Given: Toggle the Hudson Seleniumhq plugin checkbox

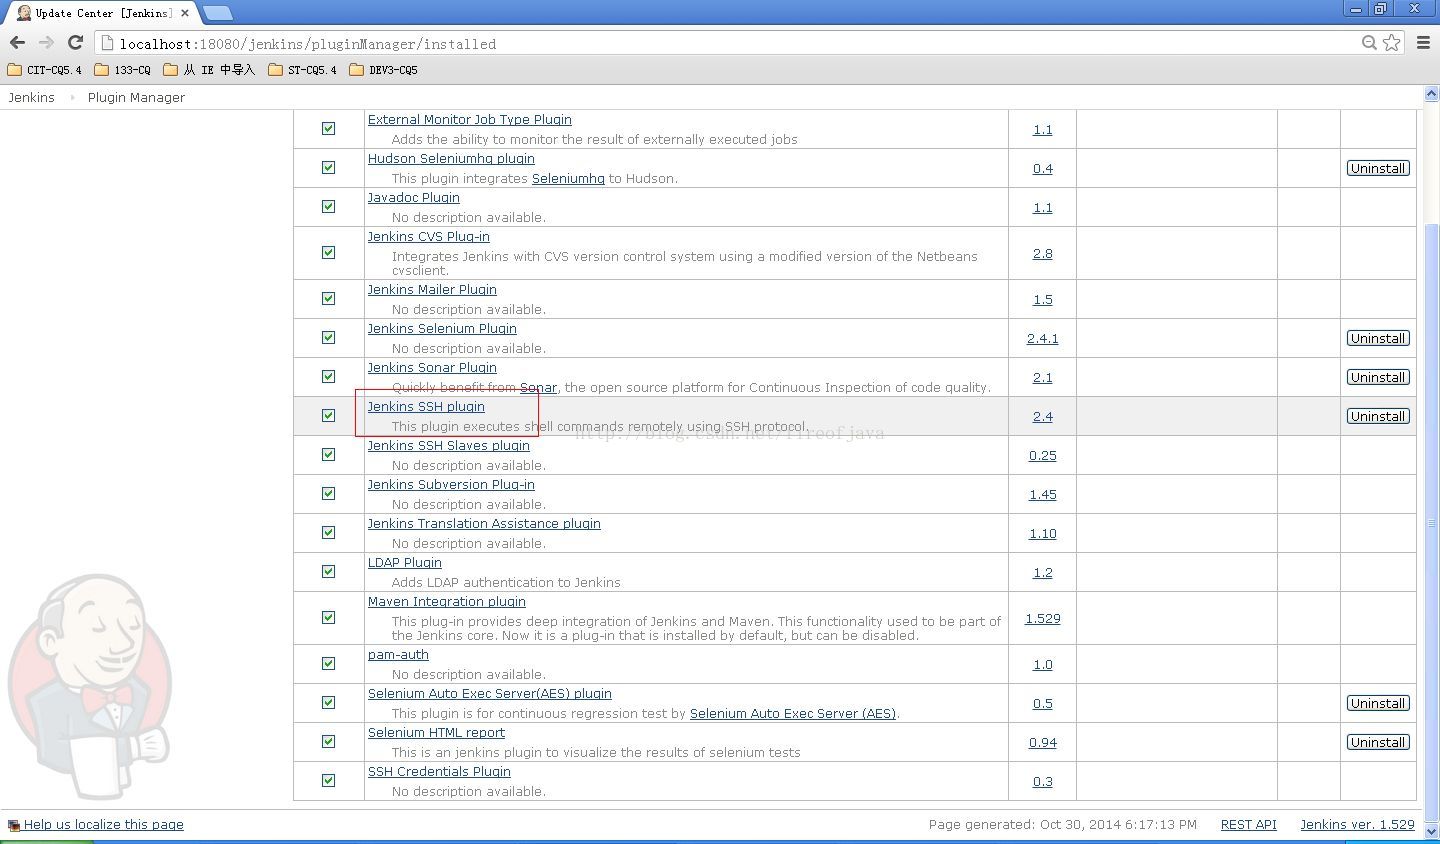Looking at the screenshot, I should (328, 168).
